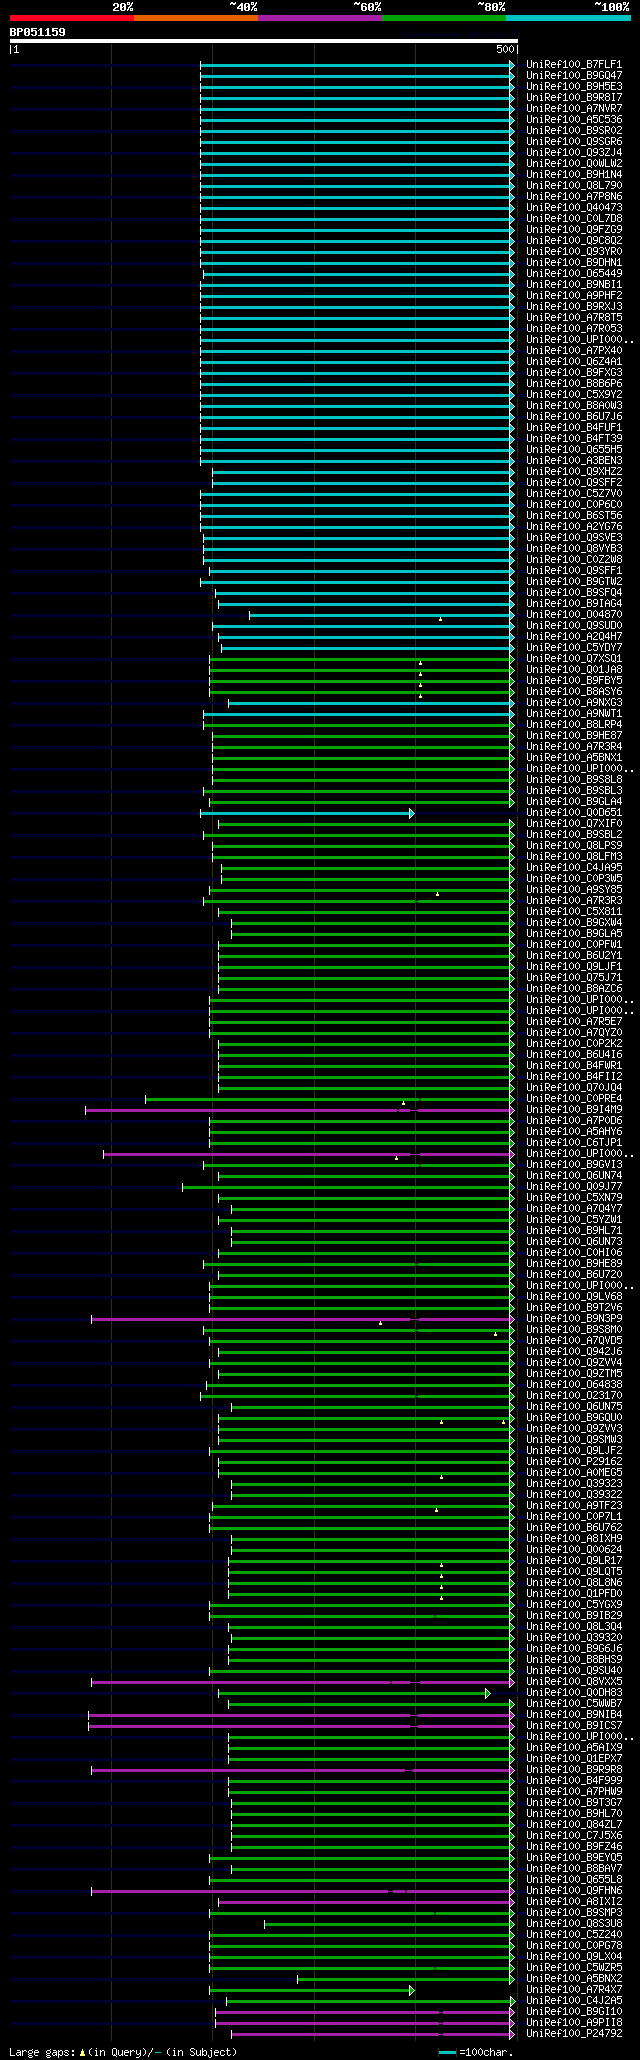Click label UniRef100_C6TJP1

(x=574, y=1143)
